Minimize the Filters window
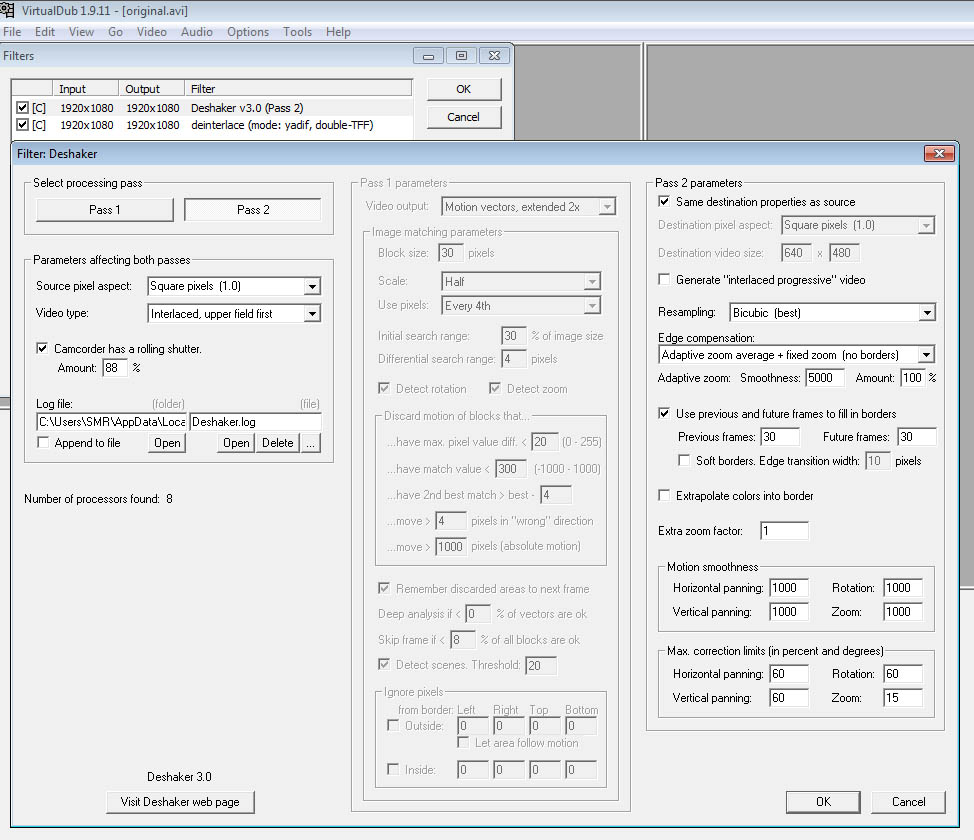The image size is (974, 840). [x=428, y=56]
